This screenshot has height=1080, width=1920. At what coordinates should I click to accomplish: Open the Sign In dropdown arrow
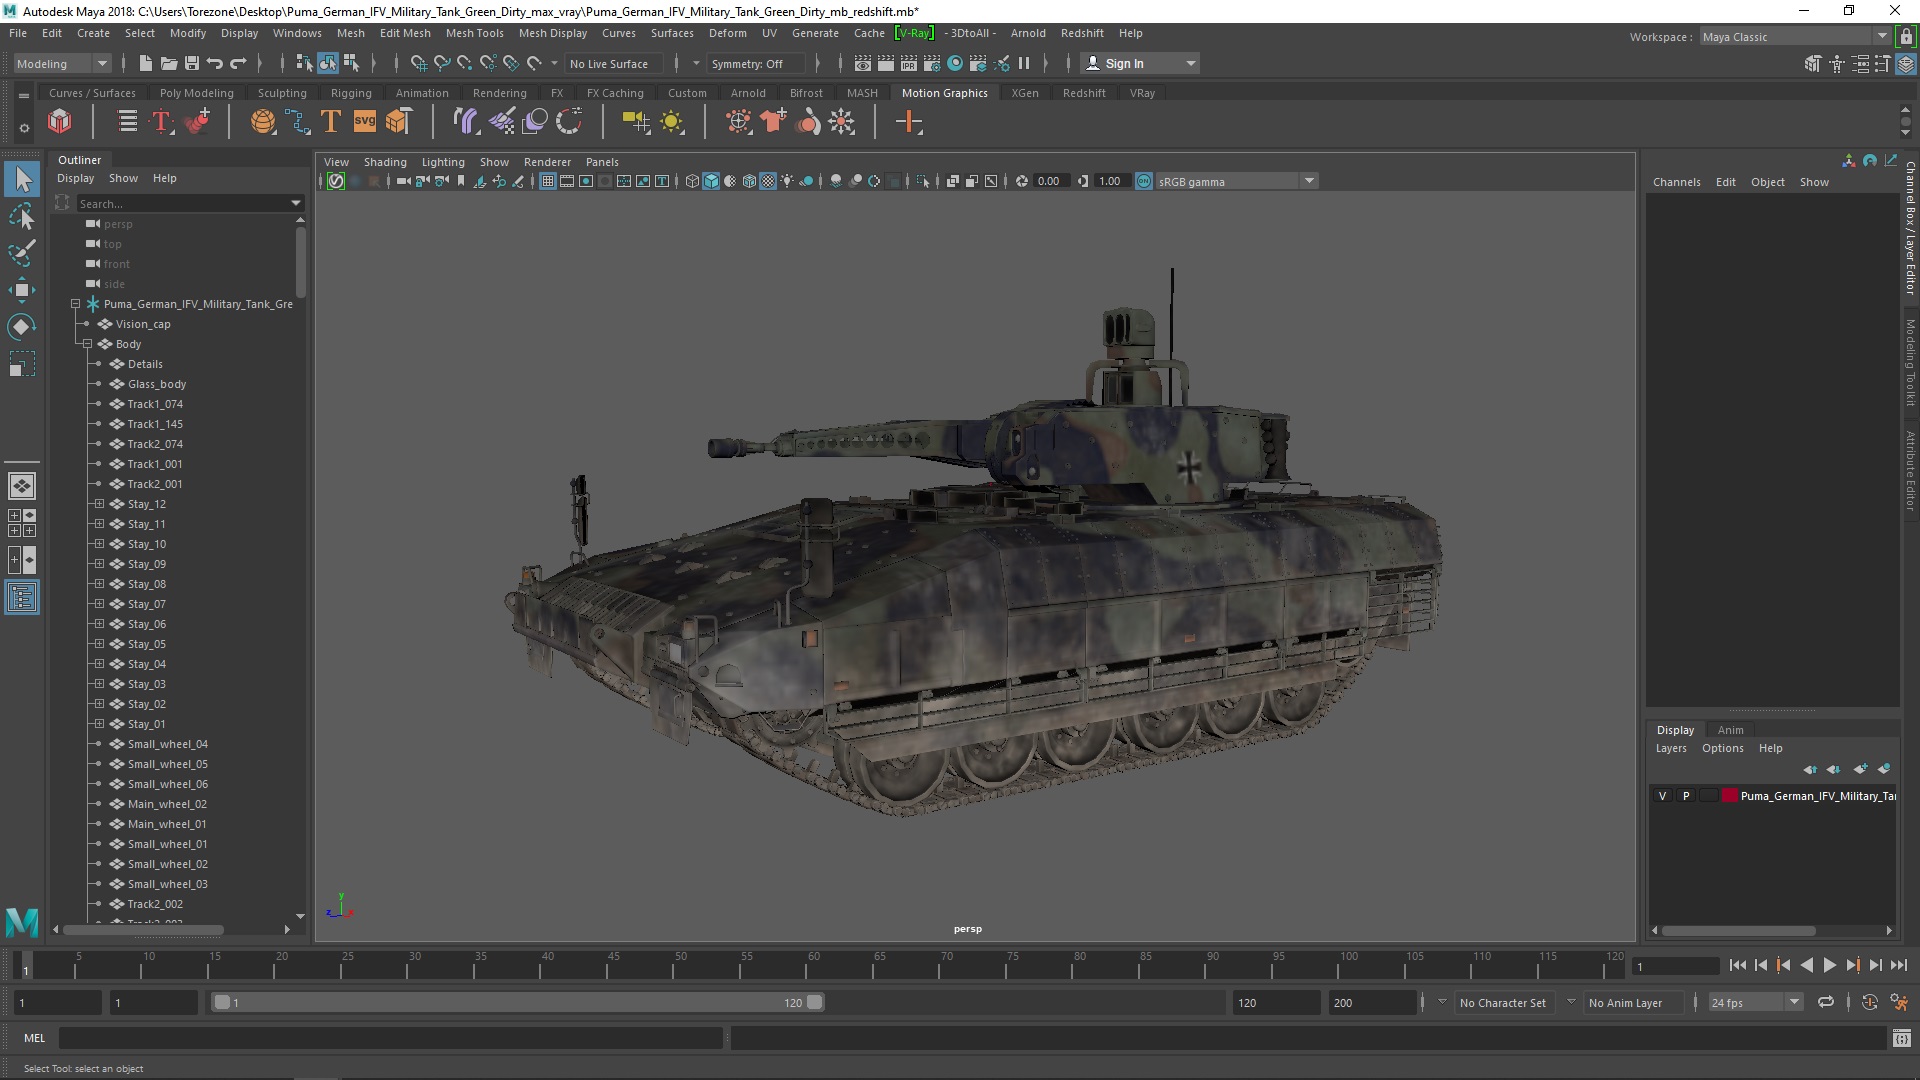pos(1190,63)
